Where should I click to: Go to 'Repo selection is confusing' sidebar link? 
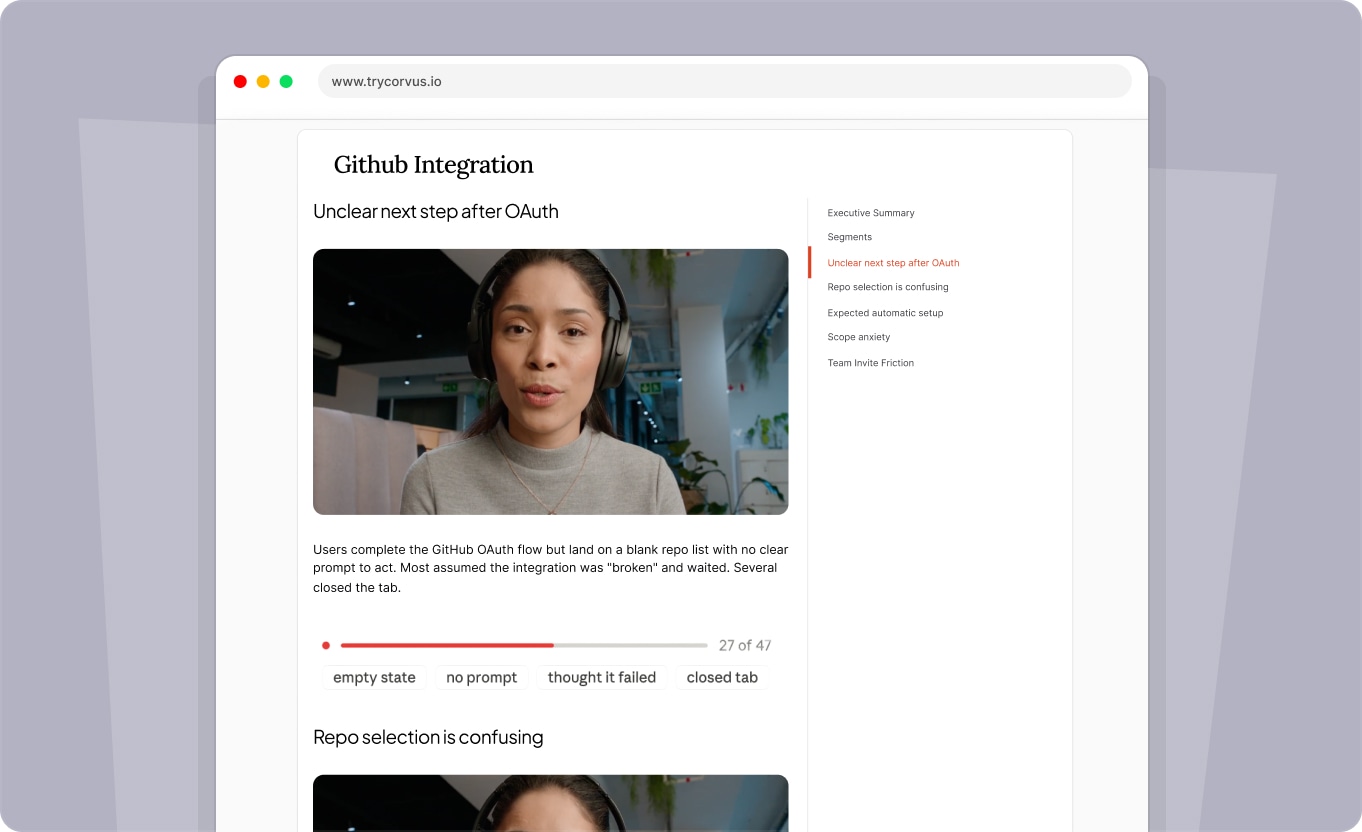pyautogui.click(x=887, y=287)
